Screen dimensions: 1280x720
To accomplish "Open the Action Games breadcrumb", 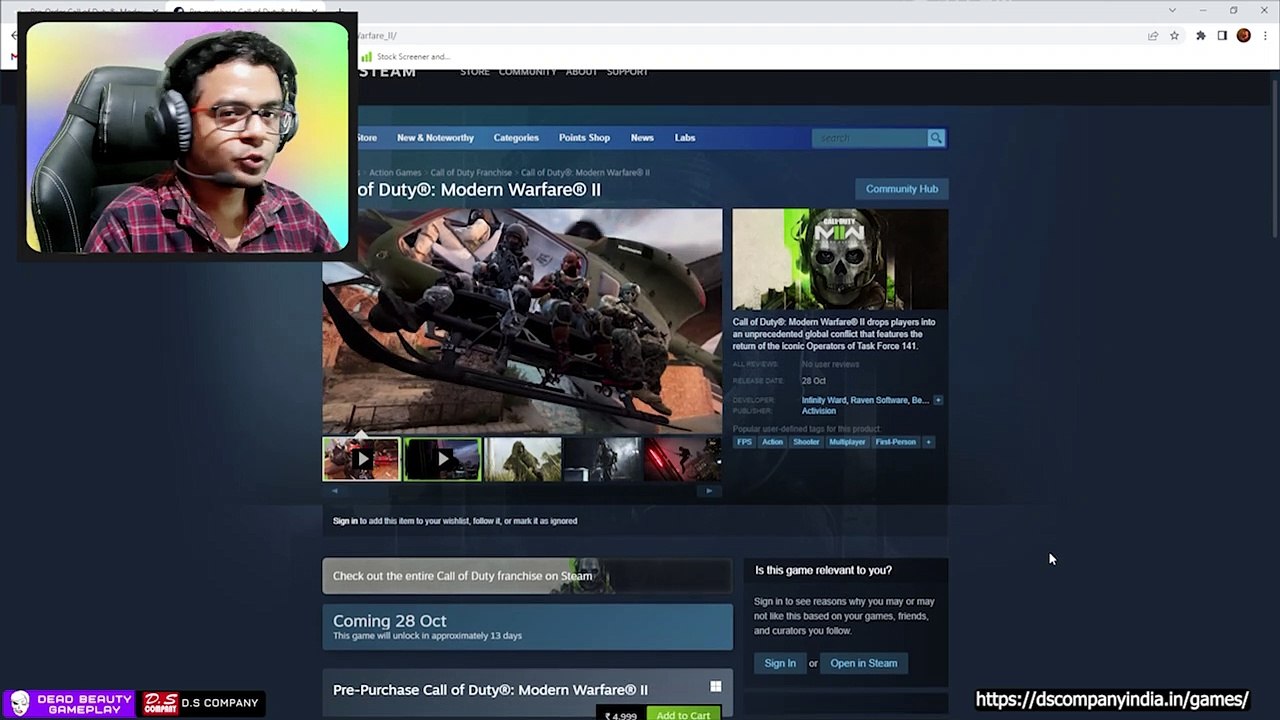I will click(395, 173).
